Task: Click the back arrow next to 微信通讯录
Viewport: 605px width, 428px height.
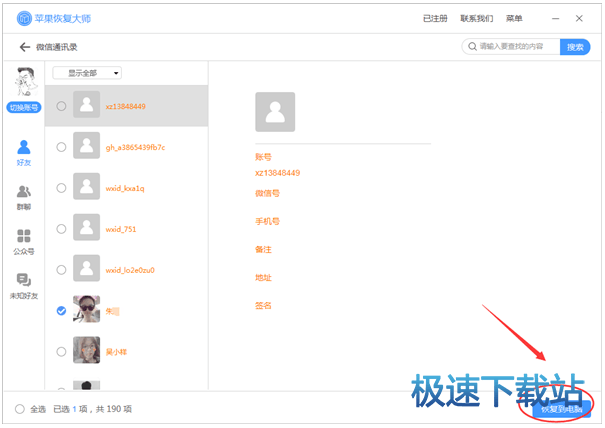Action: coord(25,47)
